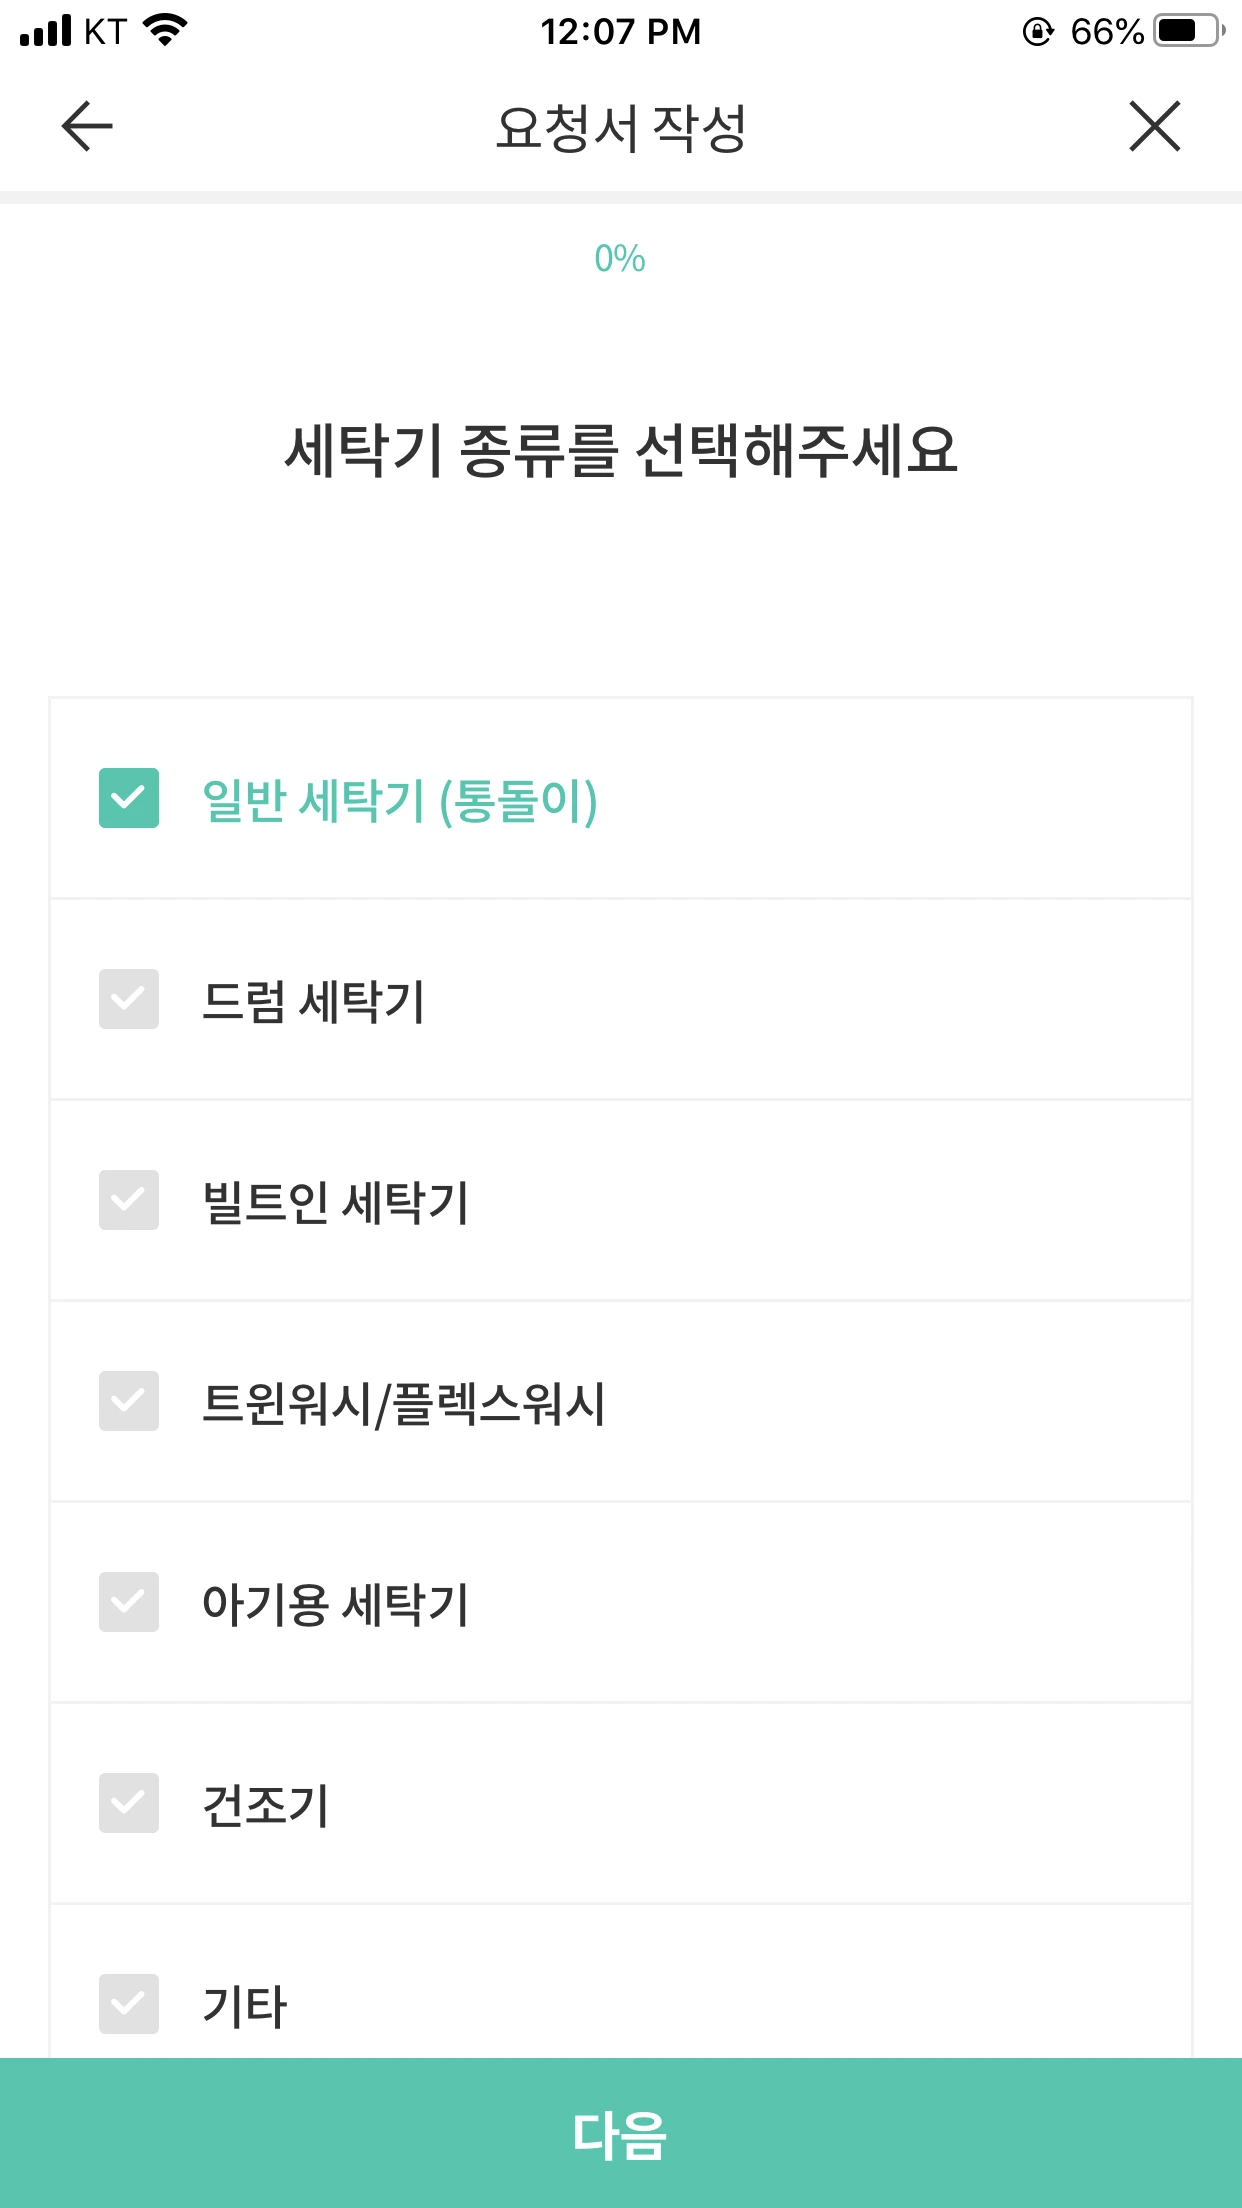
Task: Tick the 트윈워시/플렉스워시 checkbox
Action: pos(129,1401)
